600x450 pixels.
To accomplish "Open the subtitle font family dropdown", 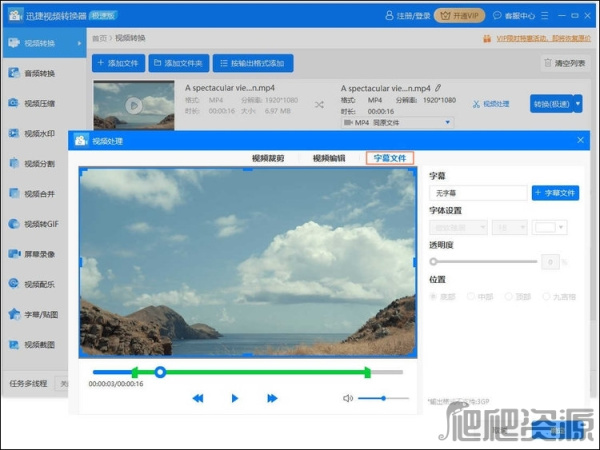I will (x=458, y=228).
